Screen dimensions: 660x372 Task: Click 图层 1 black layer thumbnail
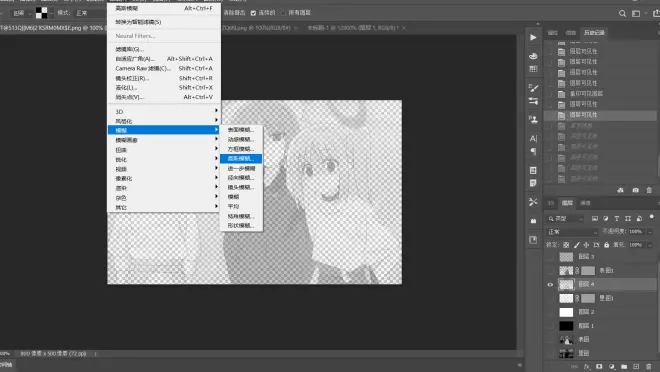click(x=566, y=326)
